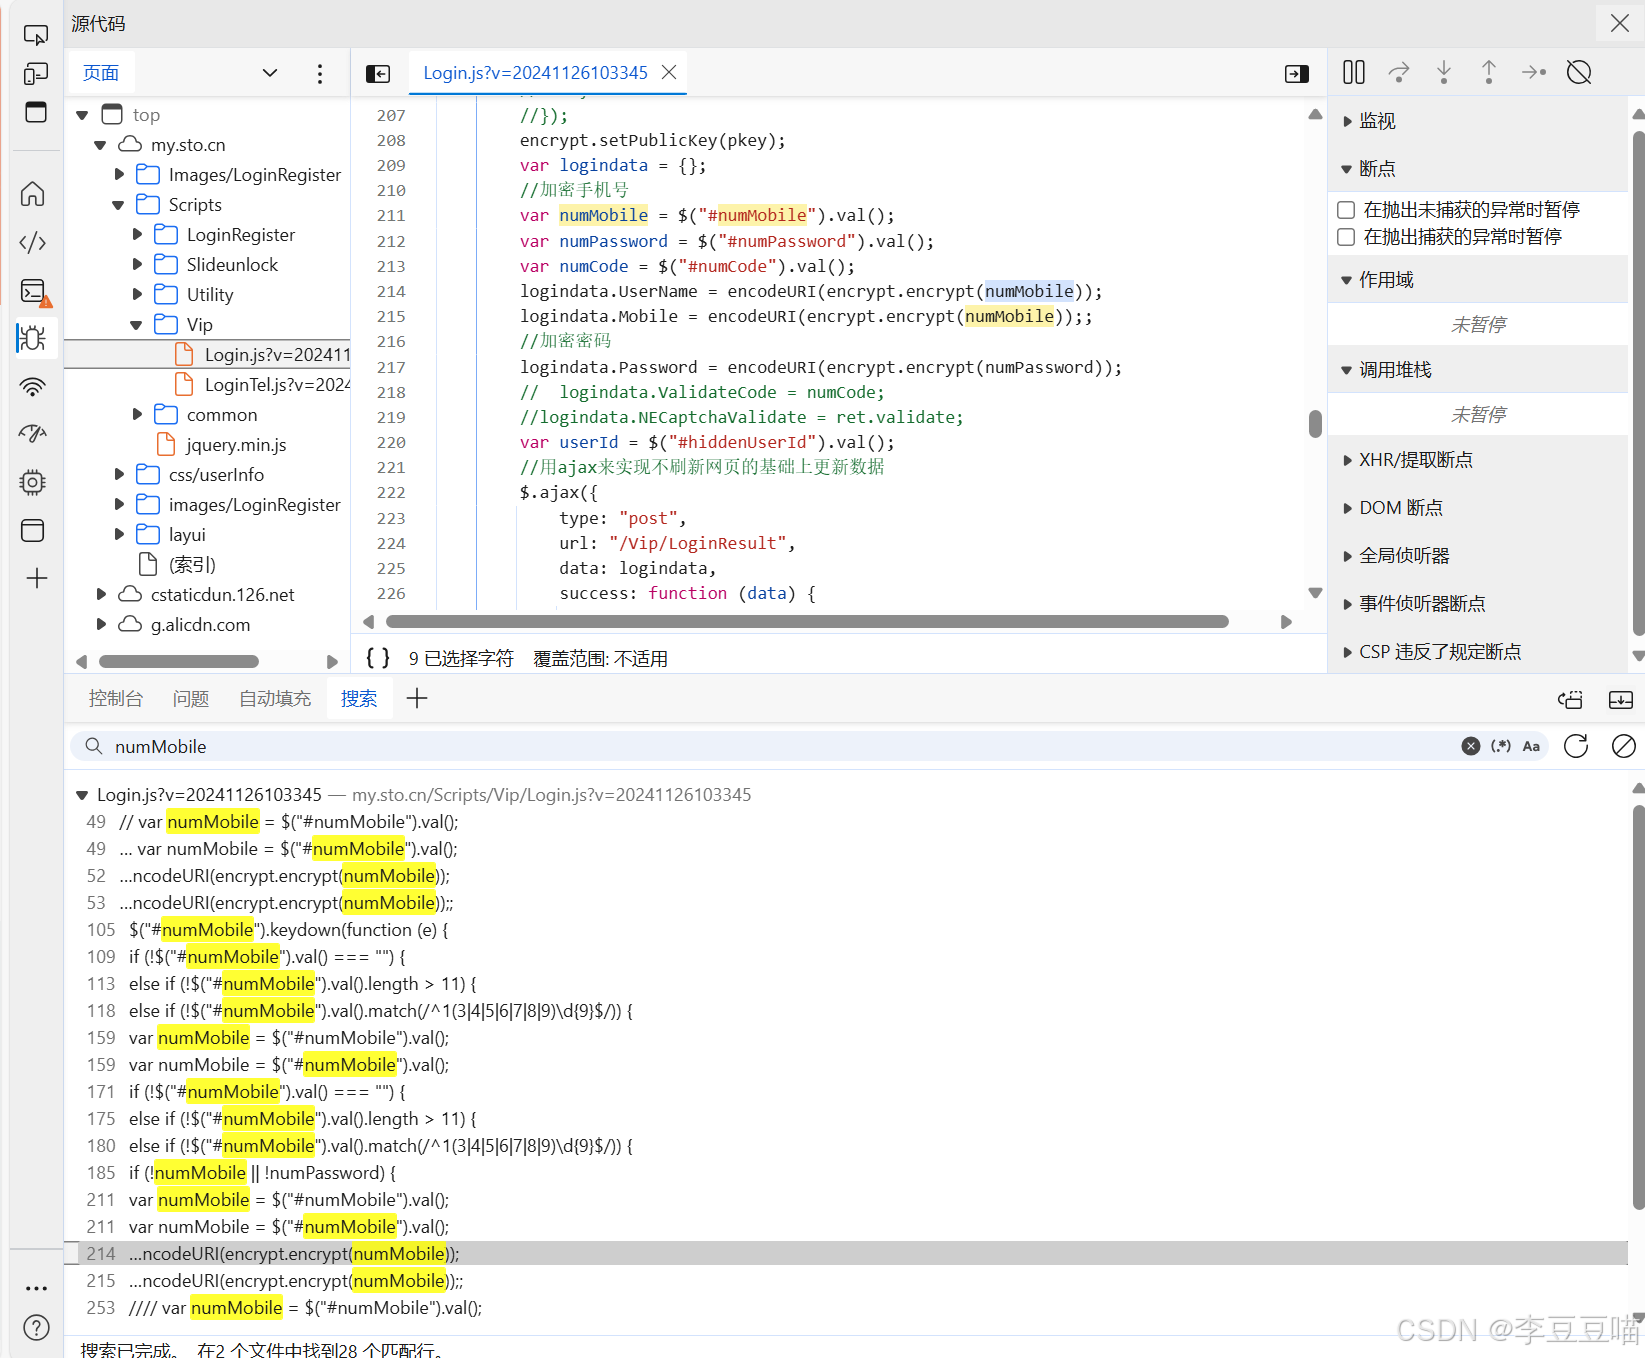Toggle match case Aa search option
1645x1358 pixels.
1531,746
